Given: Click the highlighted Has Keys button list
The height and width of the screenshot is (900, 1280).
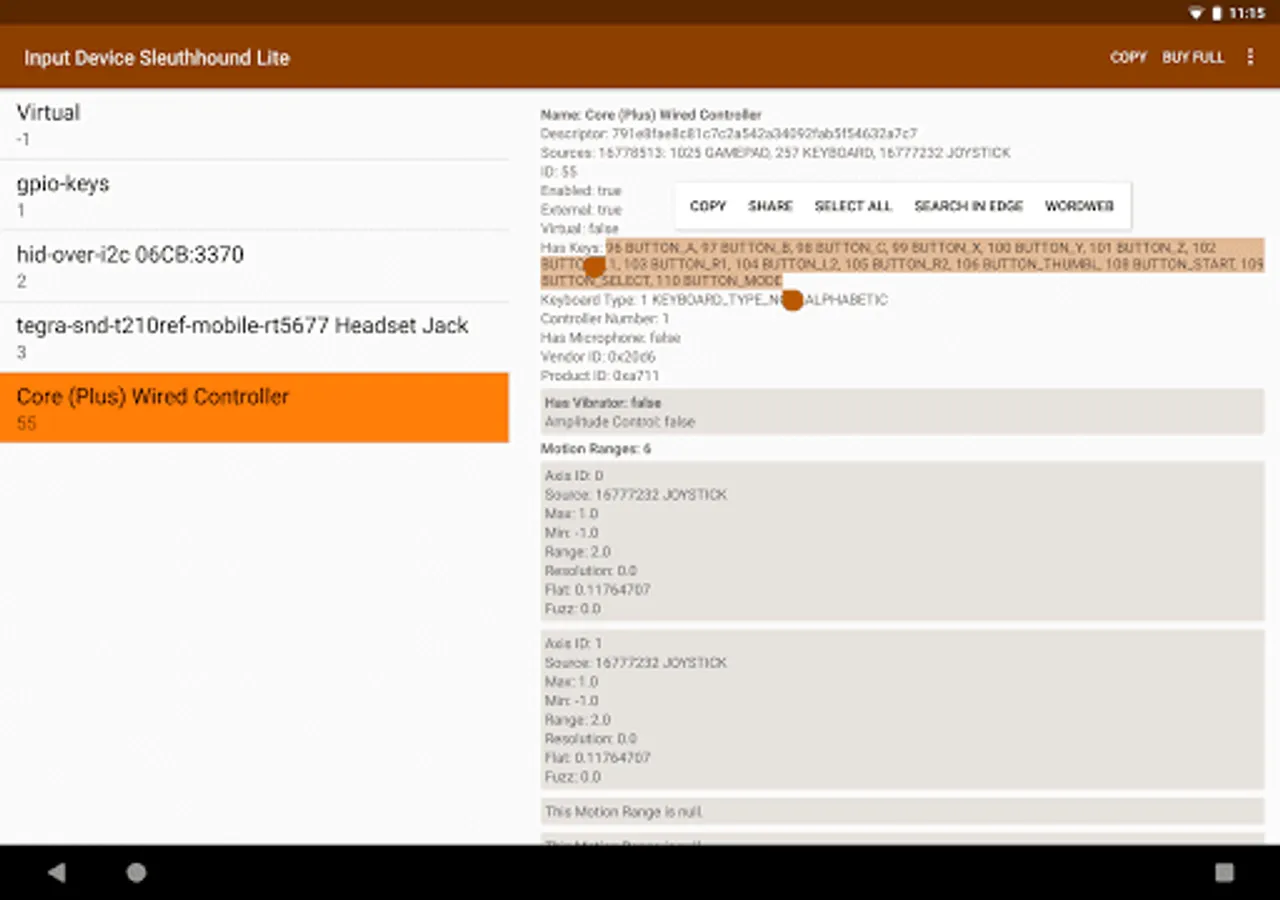Looking at the screenshot, I should 902,264.
